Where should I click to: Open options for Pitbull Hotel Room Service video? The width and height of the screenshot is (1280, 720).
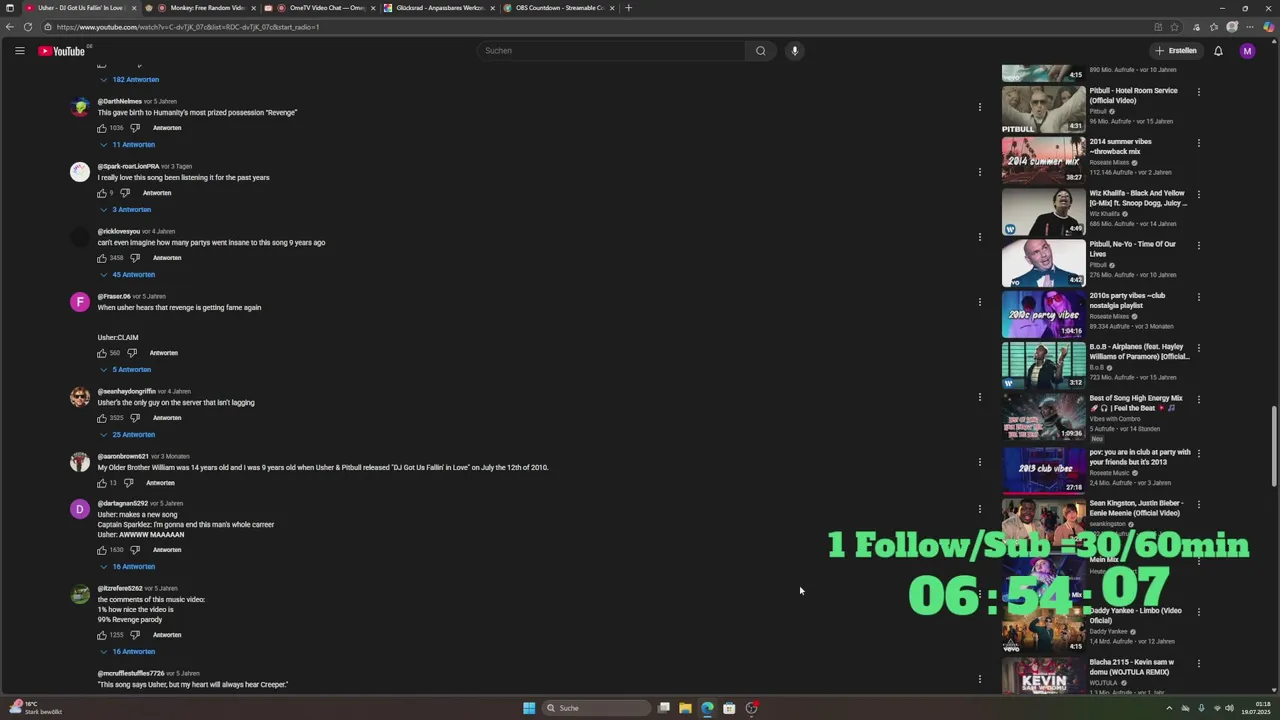point(1198,92)
